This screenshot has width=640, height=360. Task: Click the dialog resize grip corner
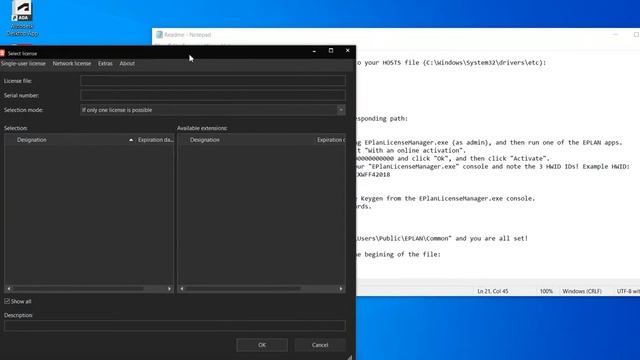point(349,357)
